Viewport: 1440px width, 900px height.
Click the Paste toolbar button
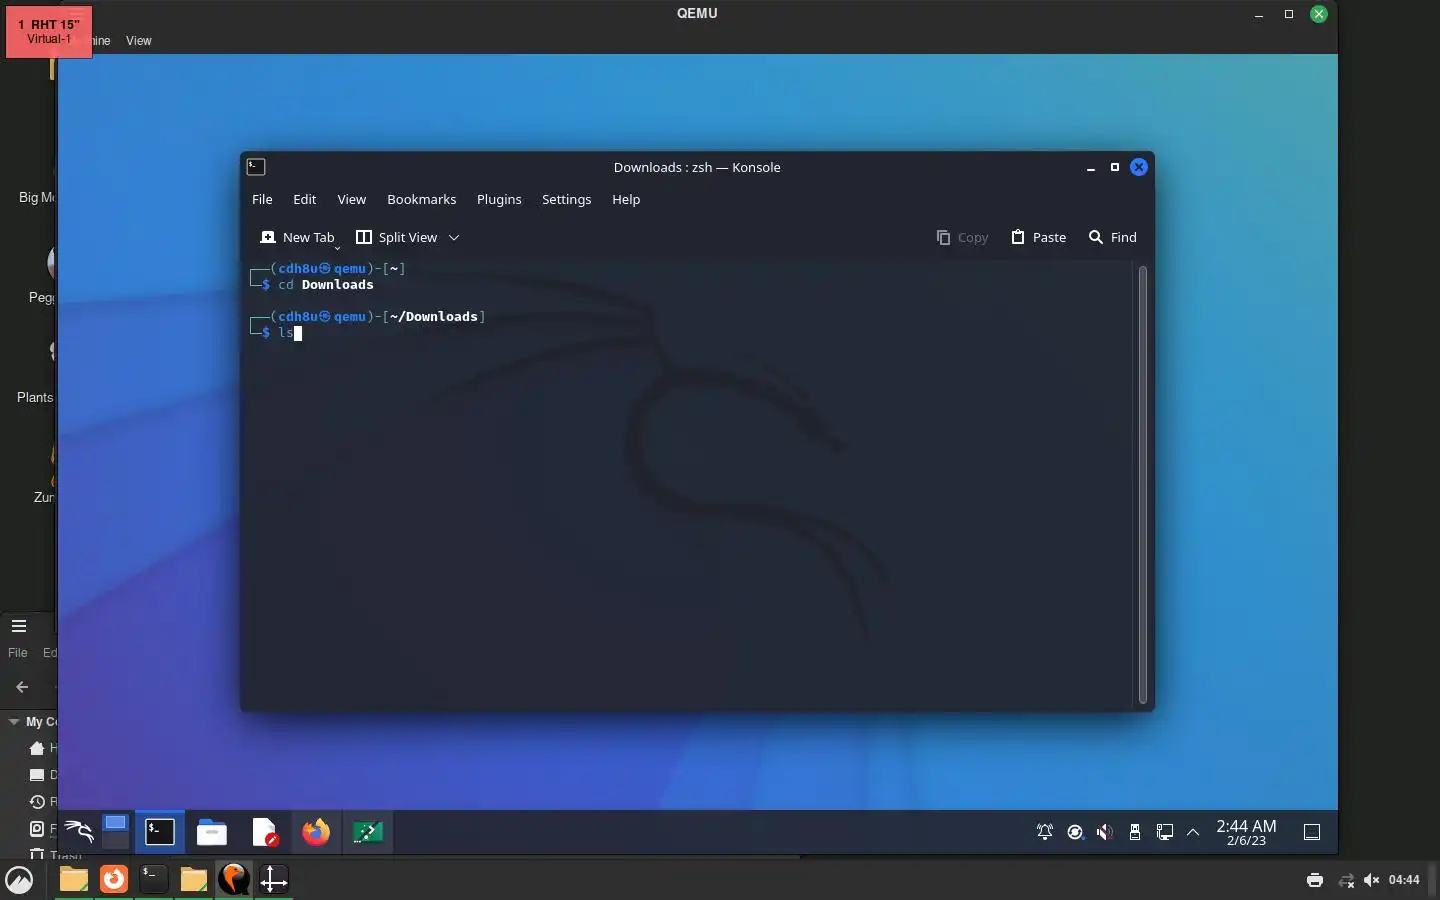[1039, 237]
